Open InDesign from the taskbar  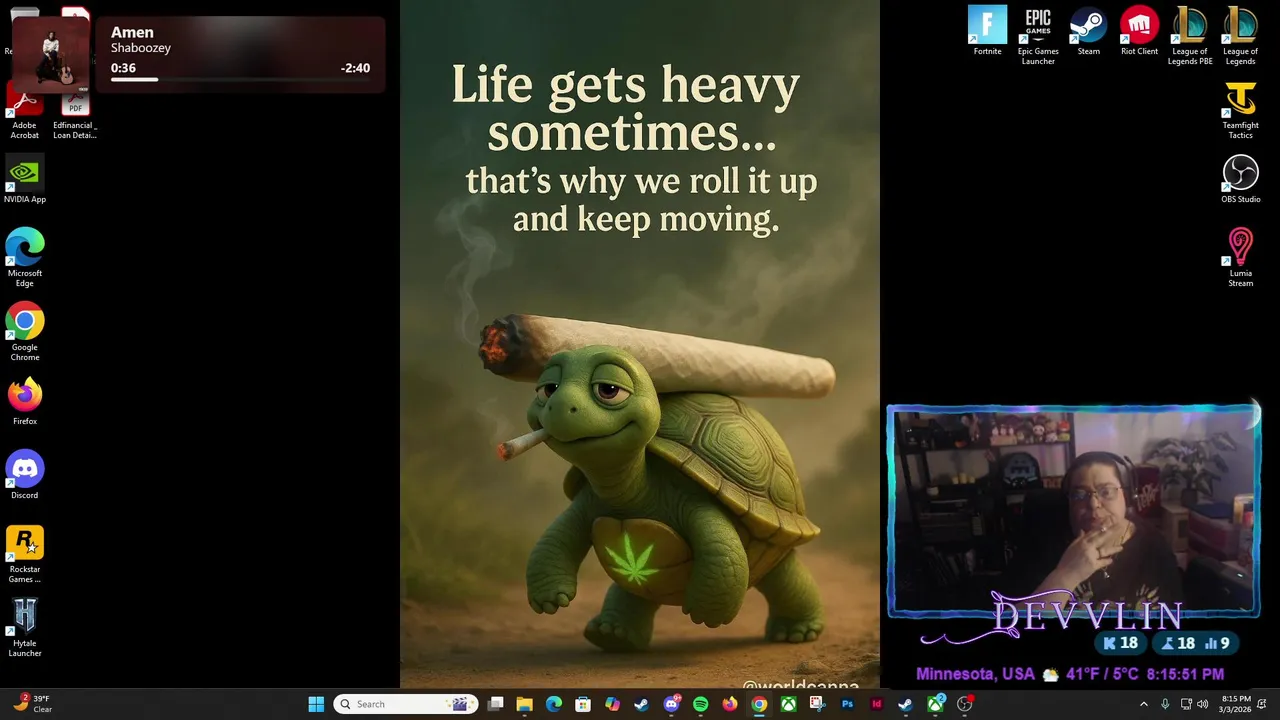click(x=876, y=704)
